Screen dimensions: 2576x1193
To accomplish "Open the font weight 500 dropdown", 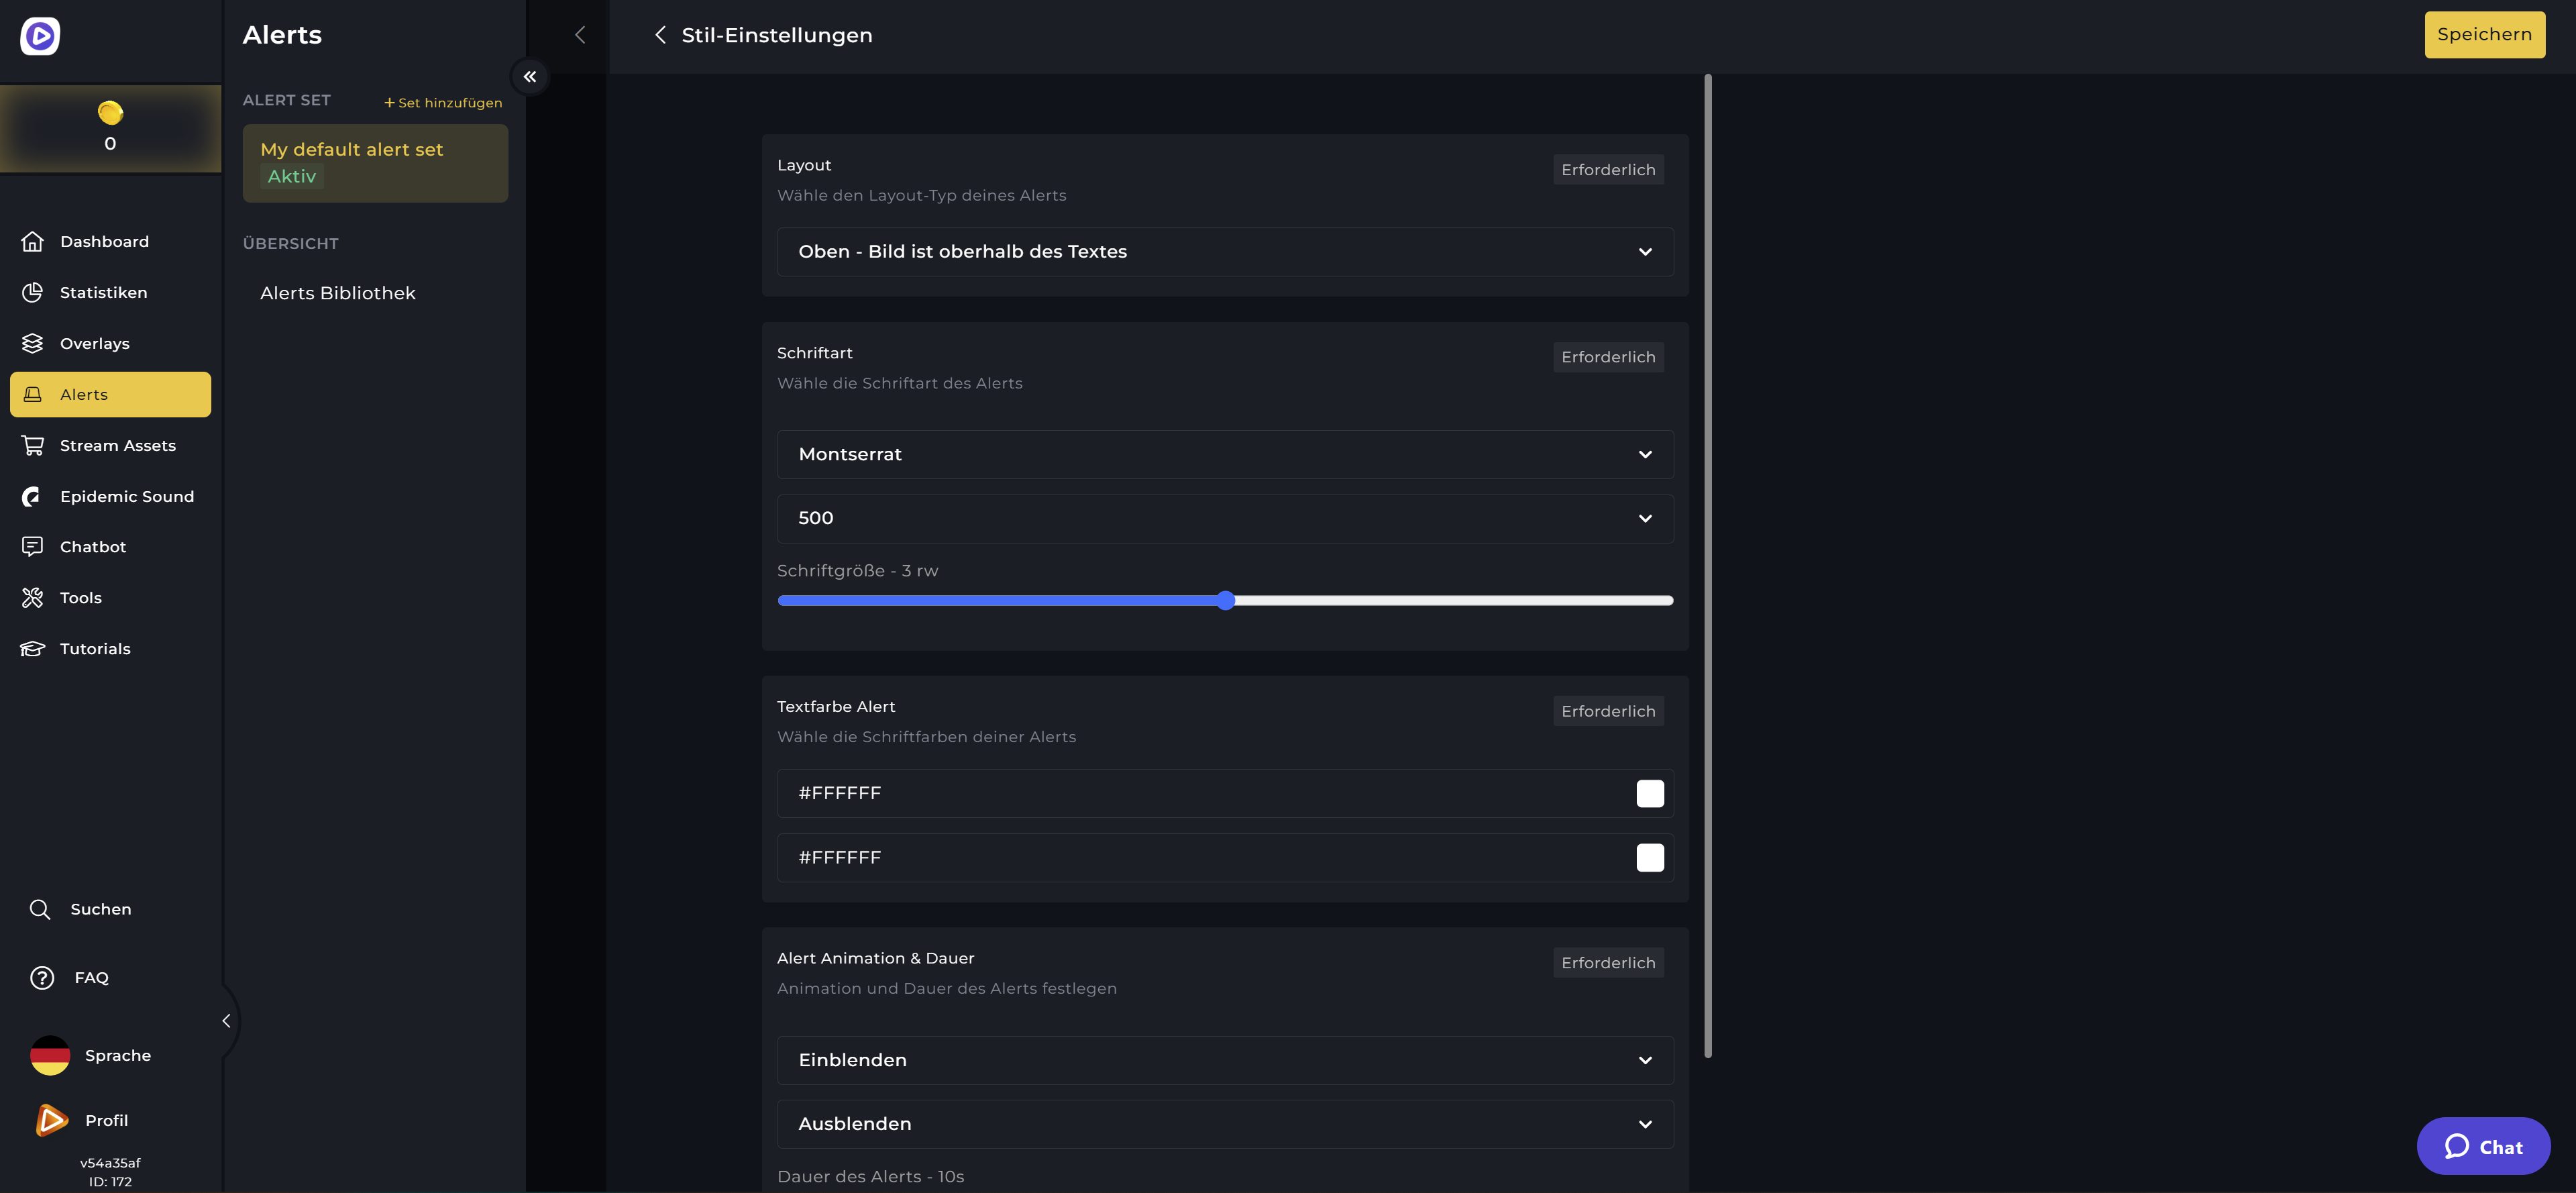I will click(x=1224, y=518).
